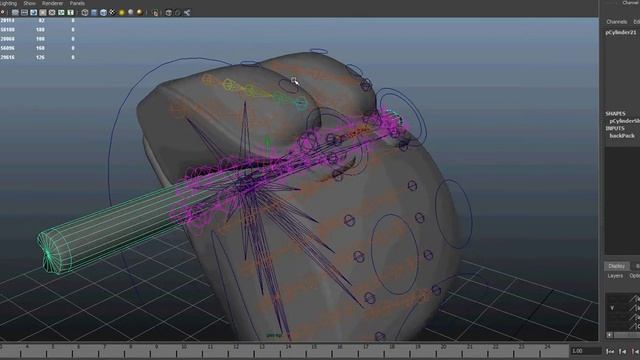
Task: Click the 1.00 range start field
Action: (586, 351)
